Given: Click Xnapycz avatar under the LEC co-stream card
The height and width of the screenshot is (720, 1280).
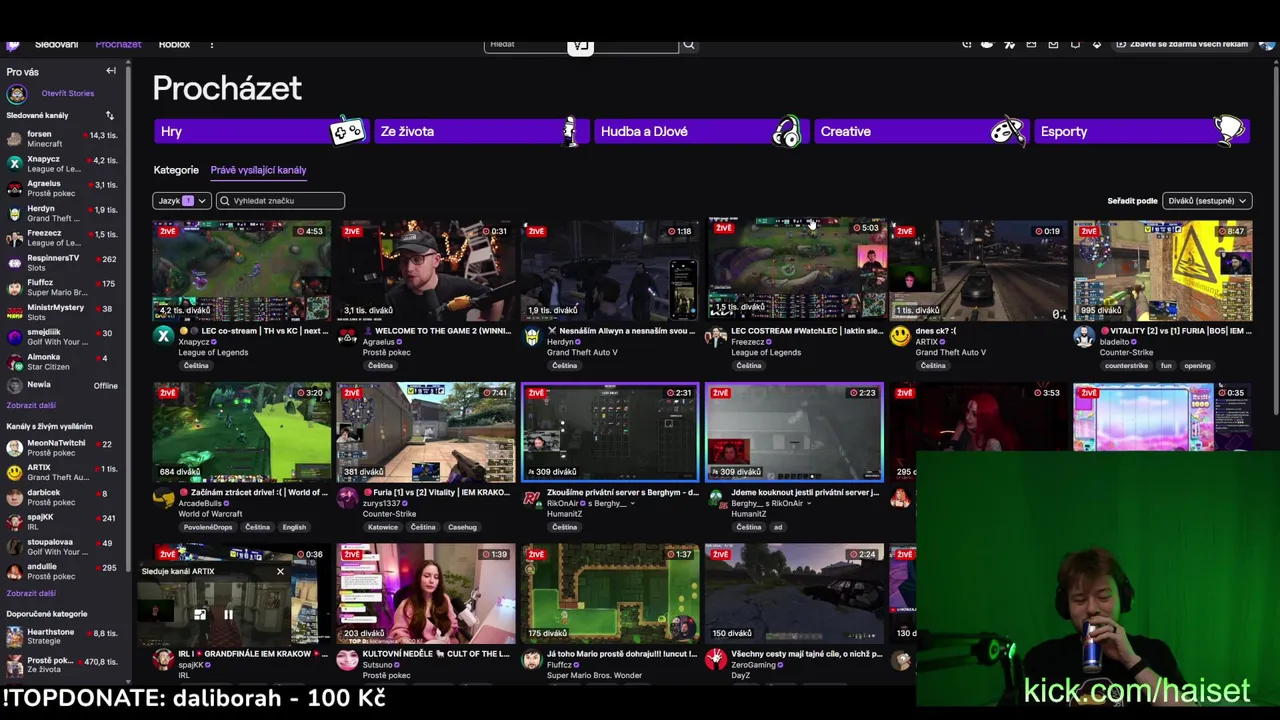Looking at the screenshot, I should (163, 336).
